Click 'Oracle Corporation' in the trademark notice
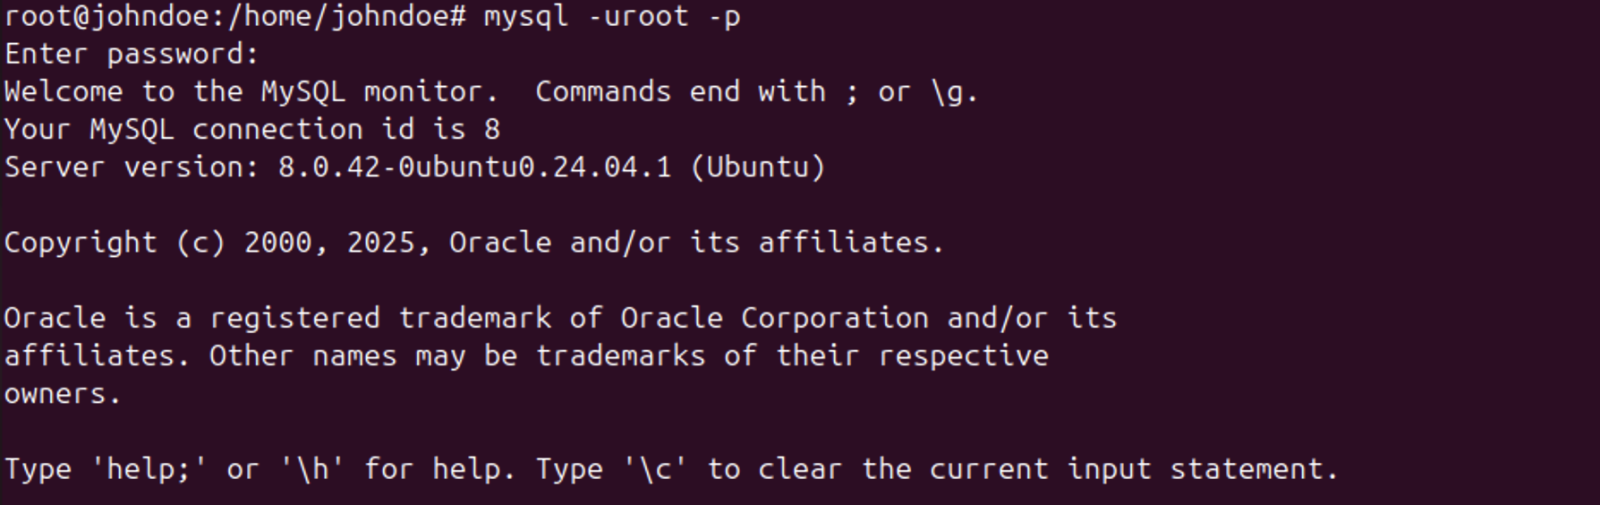 tap(774, 318)
